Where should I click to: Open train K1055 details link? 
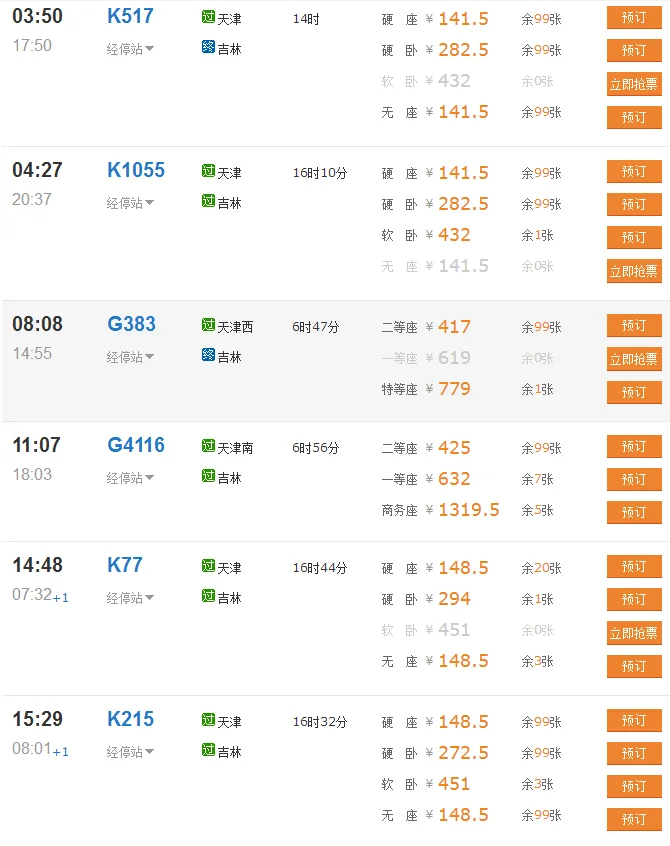coord(136,170)
